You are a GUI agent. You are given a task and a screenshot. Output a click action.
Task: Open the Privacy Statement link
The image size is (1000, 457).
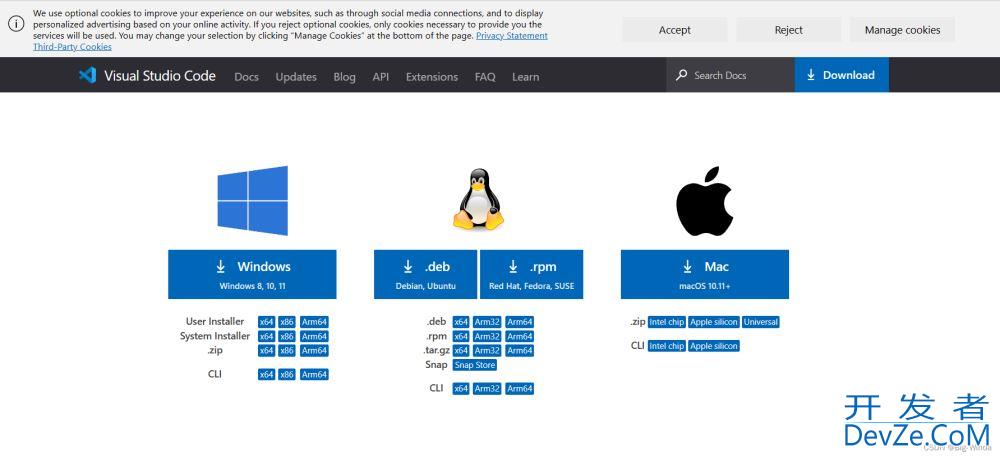(x=511, y=36)
